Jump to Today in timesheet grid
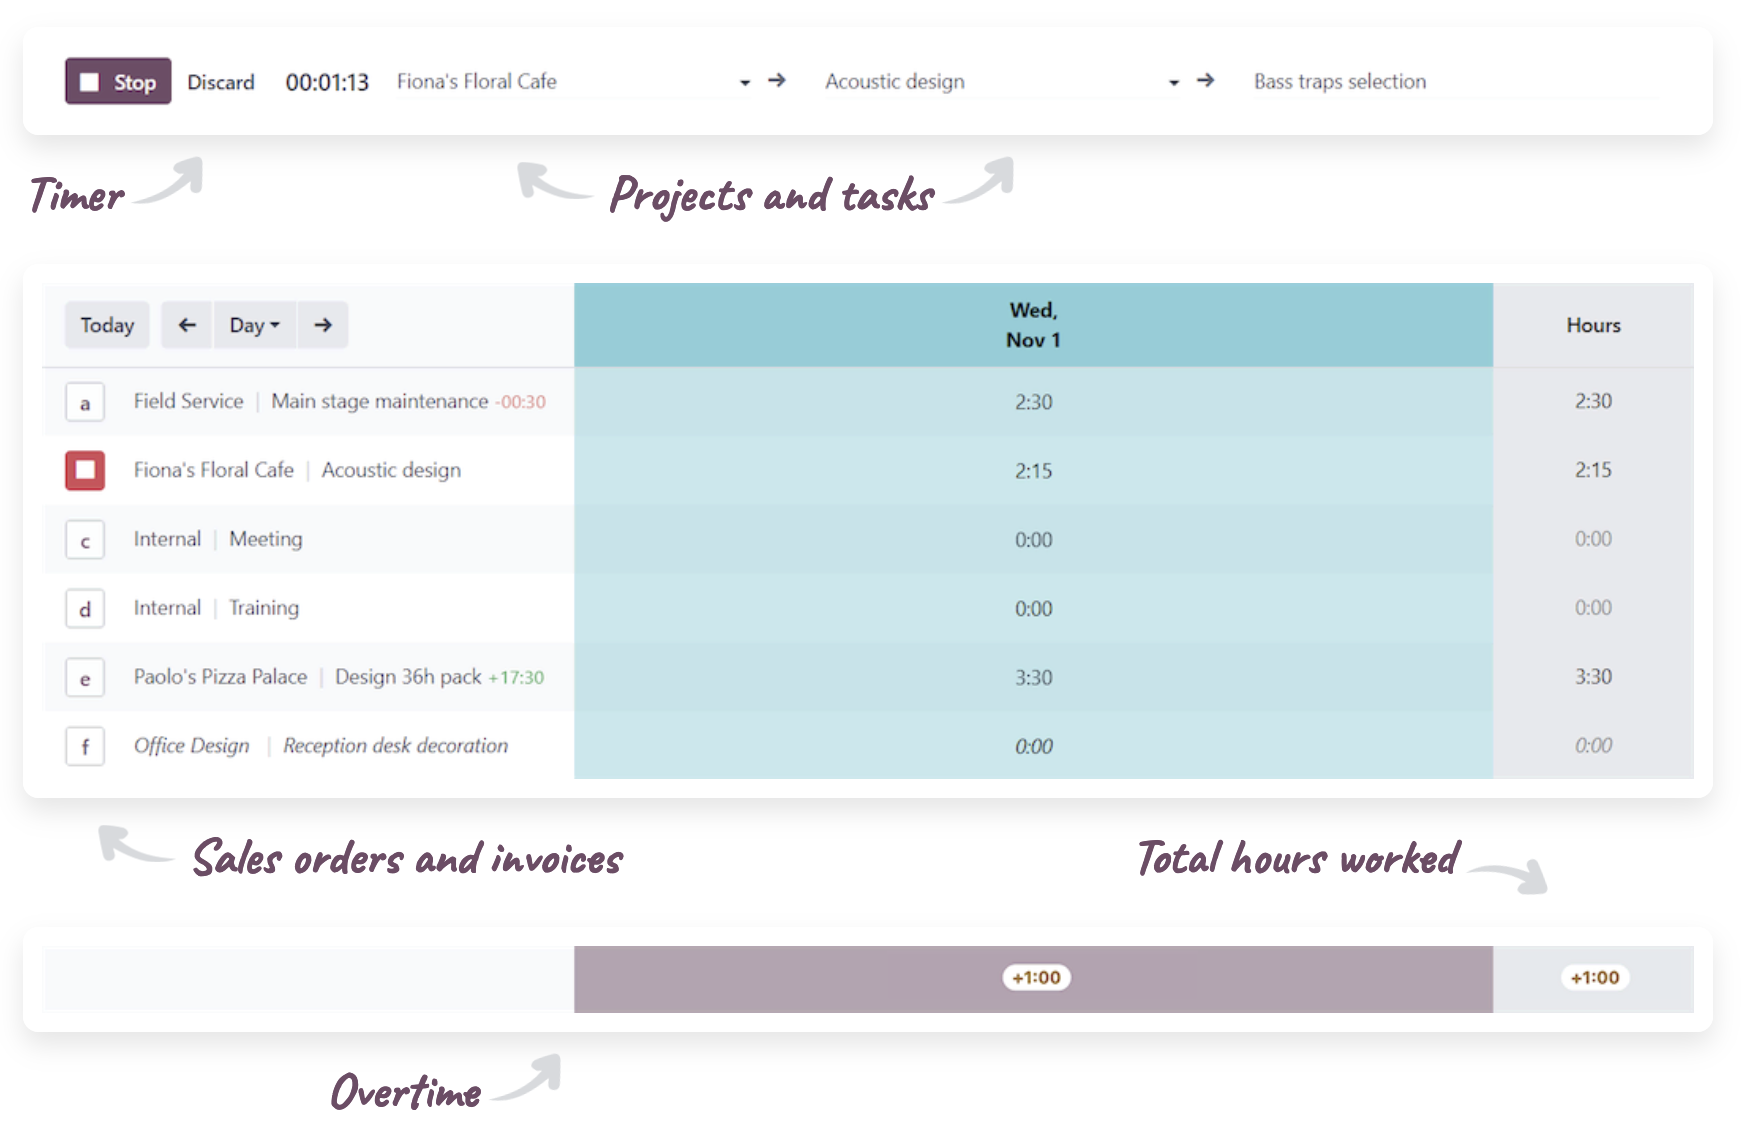1746x1146 pixels. [107, 325]
